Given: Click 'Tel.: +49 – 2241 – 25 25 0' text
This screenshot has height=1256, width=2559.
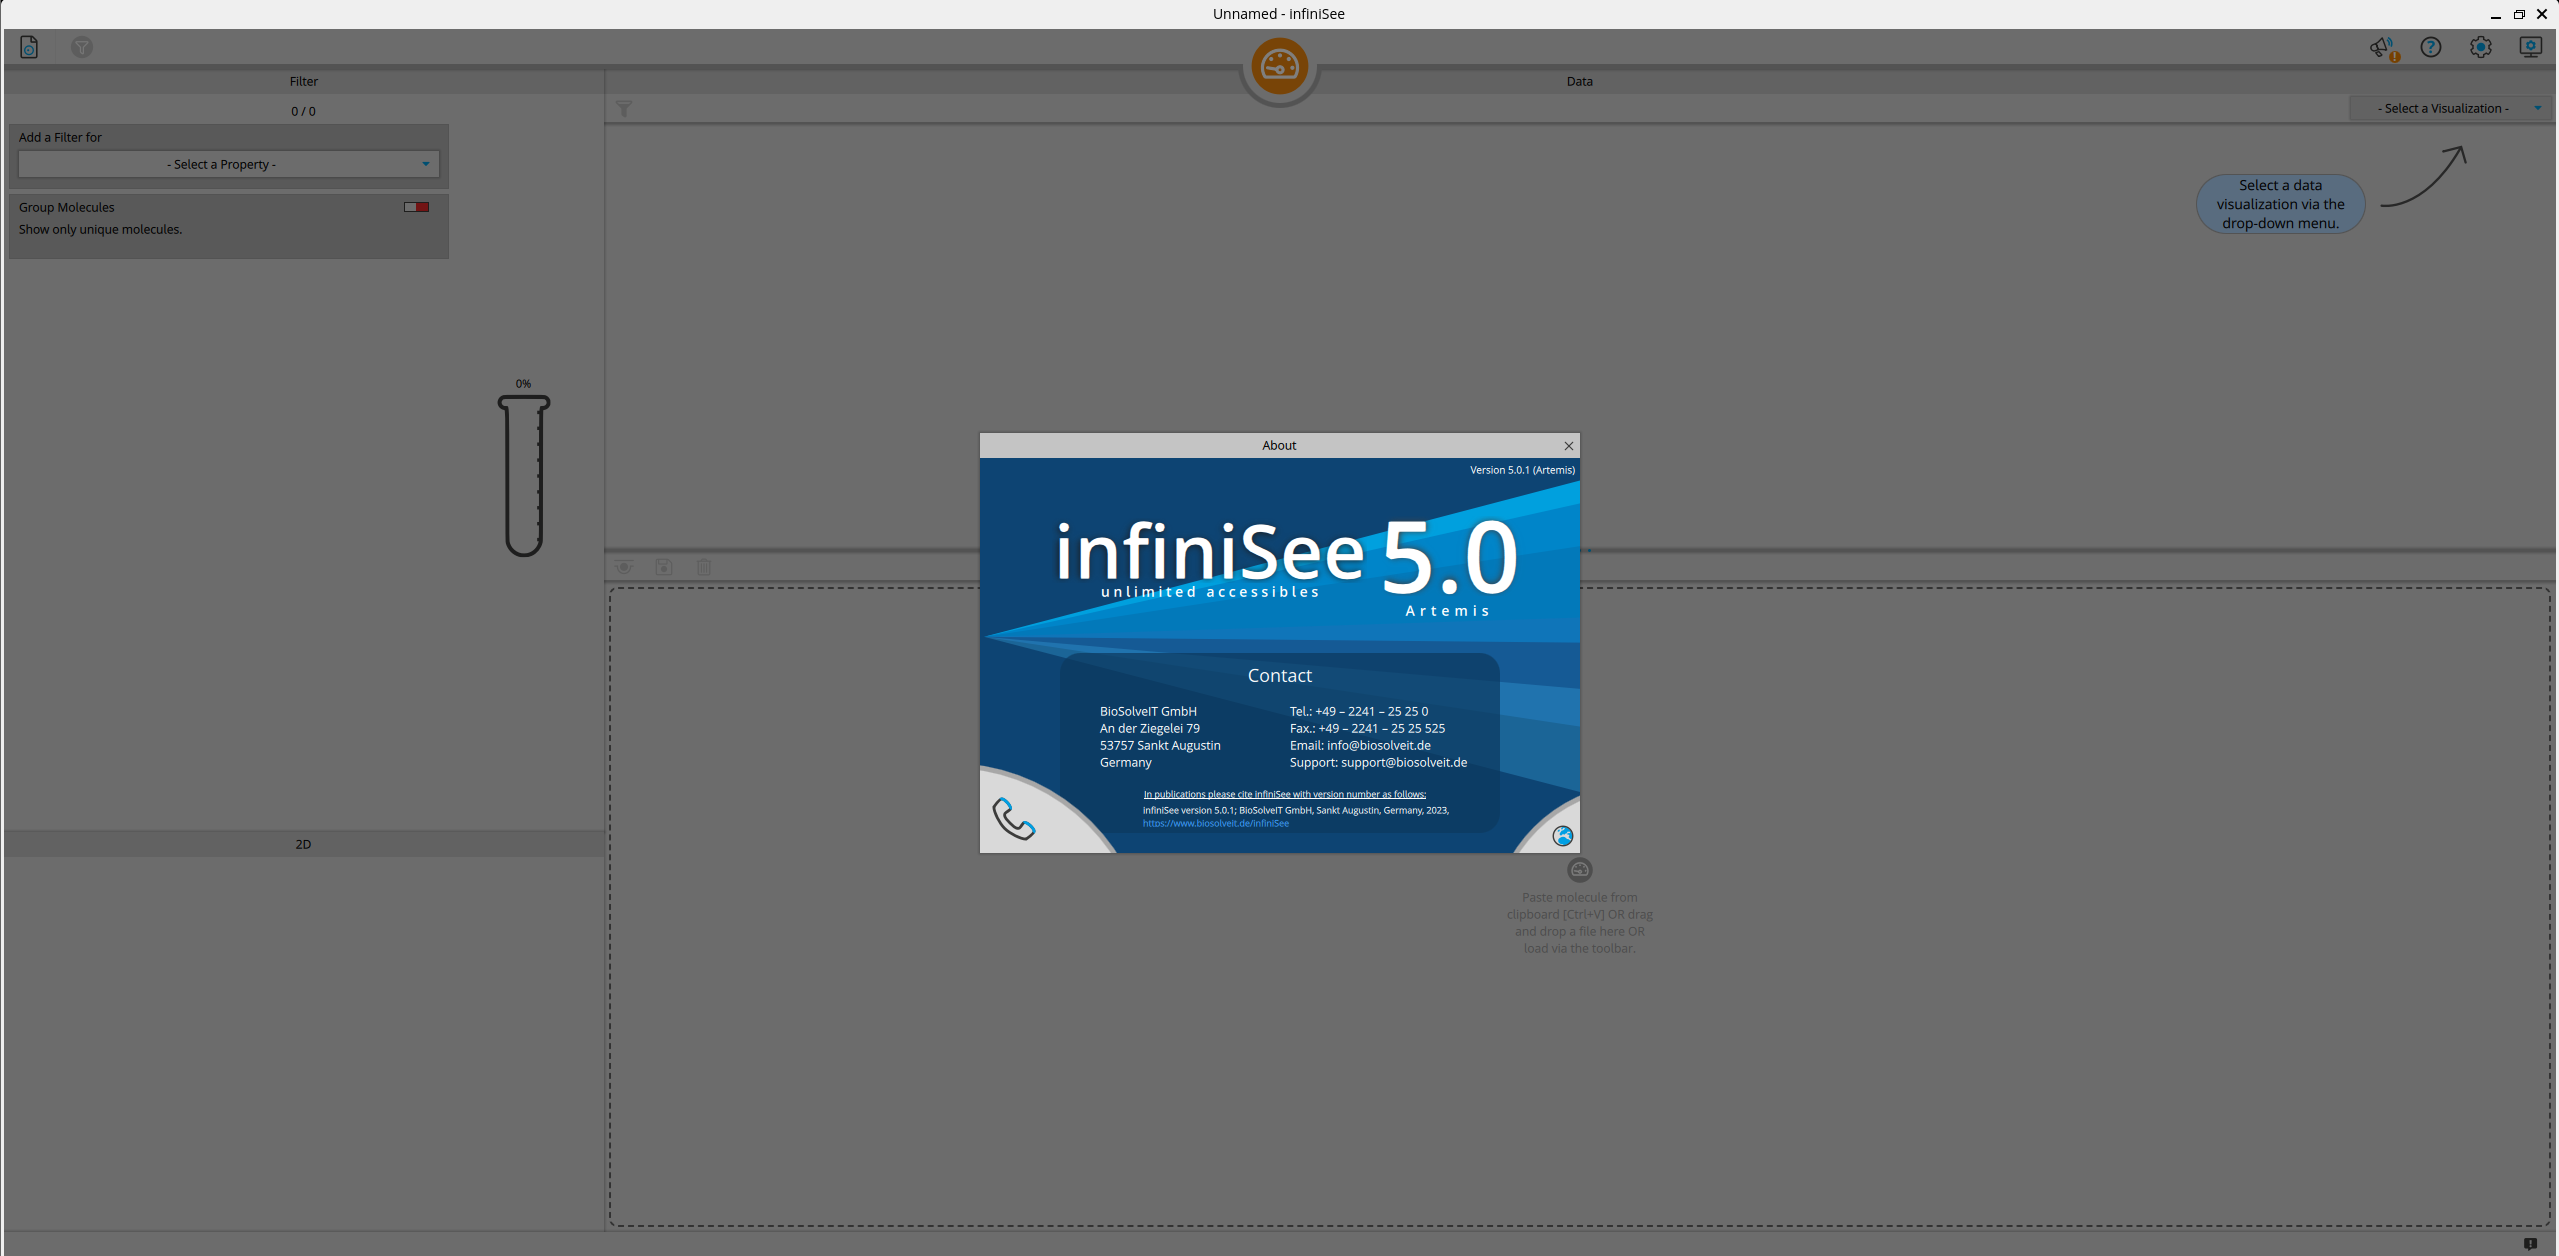Looking at the screenshot, I should (x=1359, y=711).
